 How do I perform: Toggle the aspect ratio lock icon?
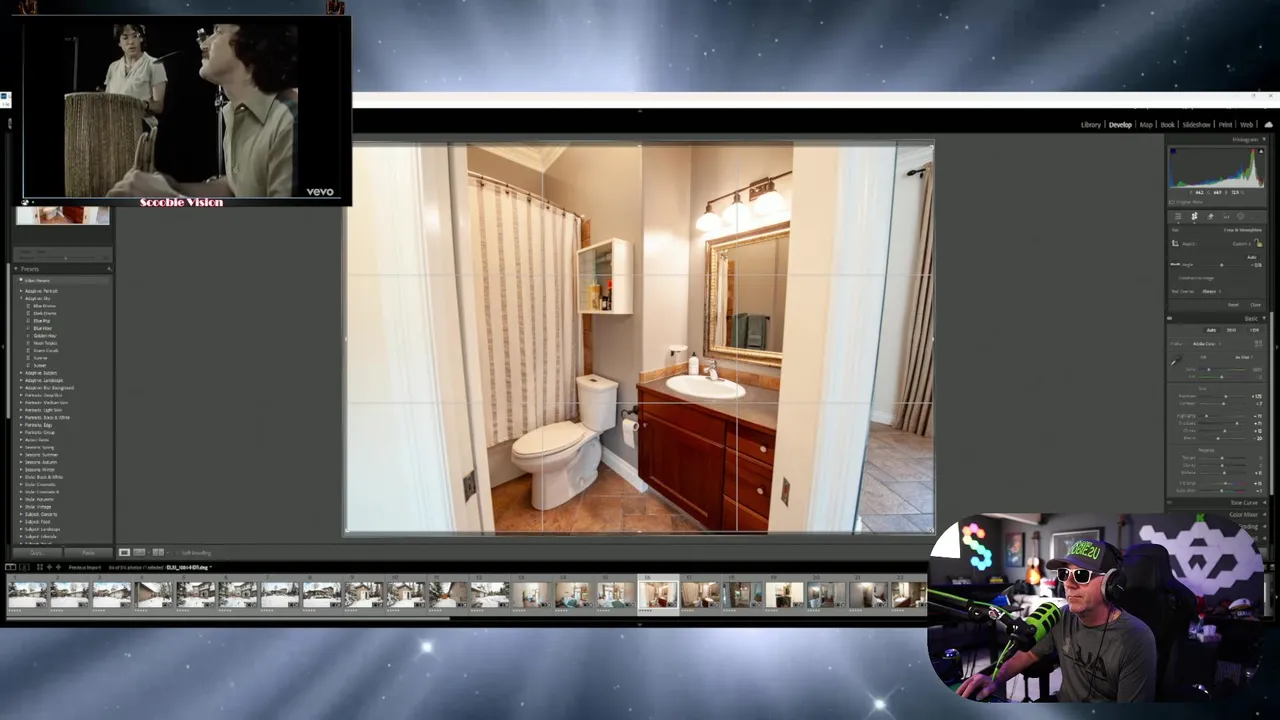[x=1258, y=243]
